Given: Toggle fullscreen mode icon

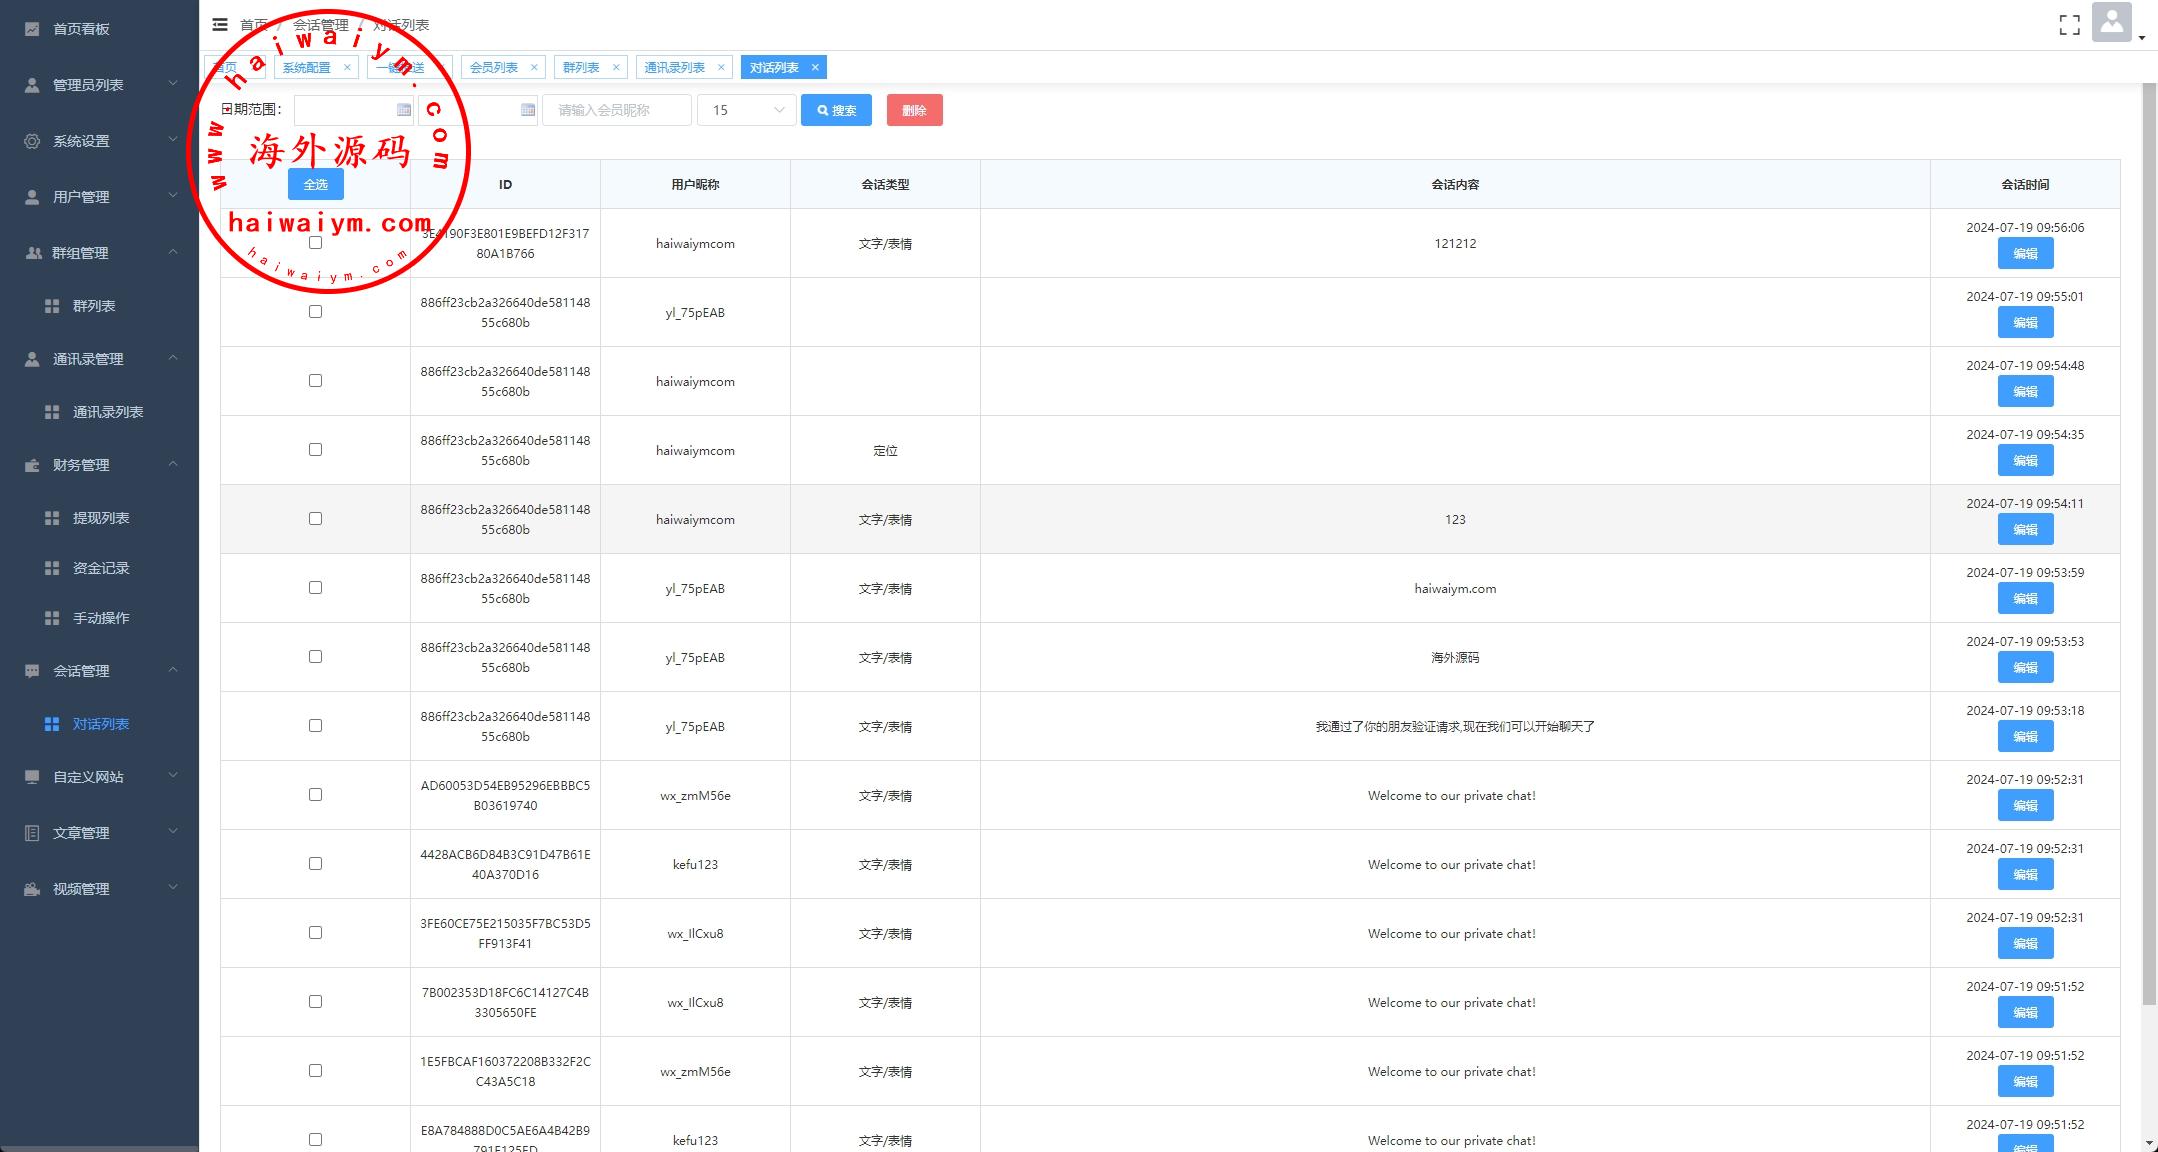Looking at the screenshot, I should 2069,26.
